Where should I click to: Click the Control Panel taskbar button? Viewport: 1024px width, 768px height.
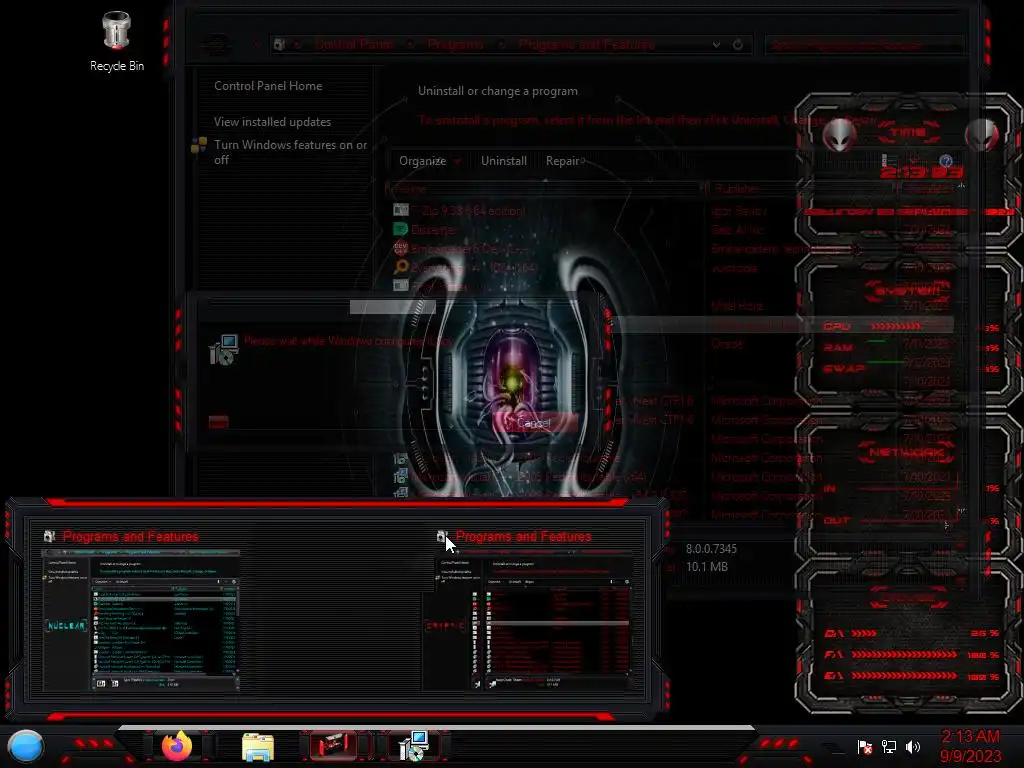click(333, 746)
